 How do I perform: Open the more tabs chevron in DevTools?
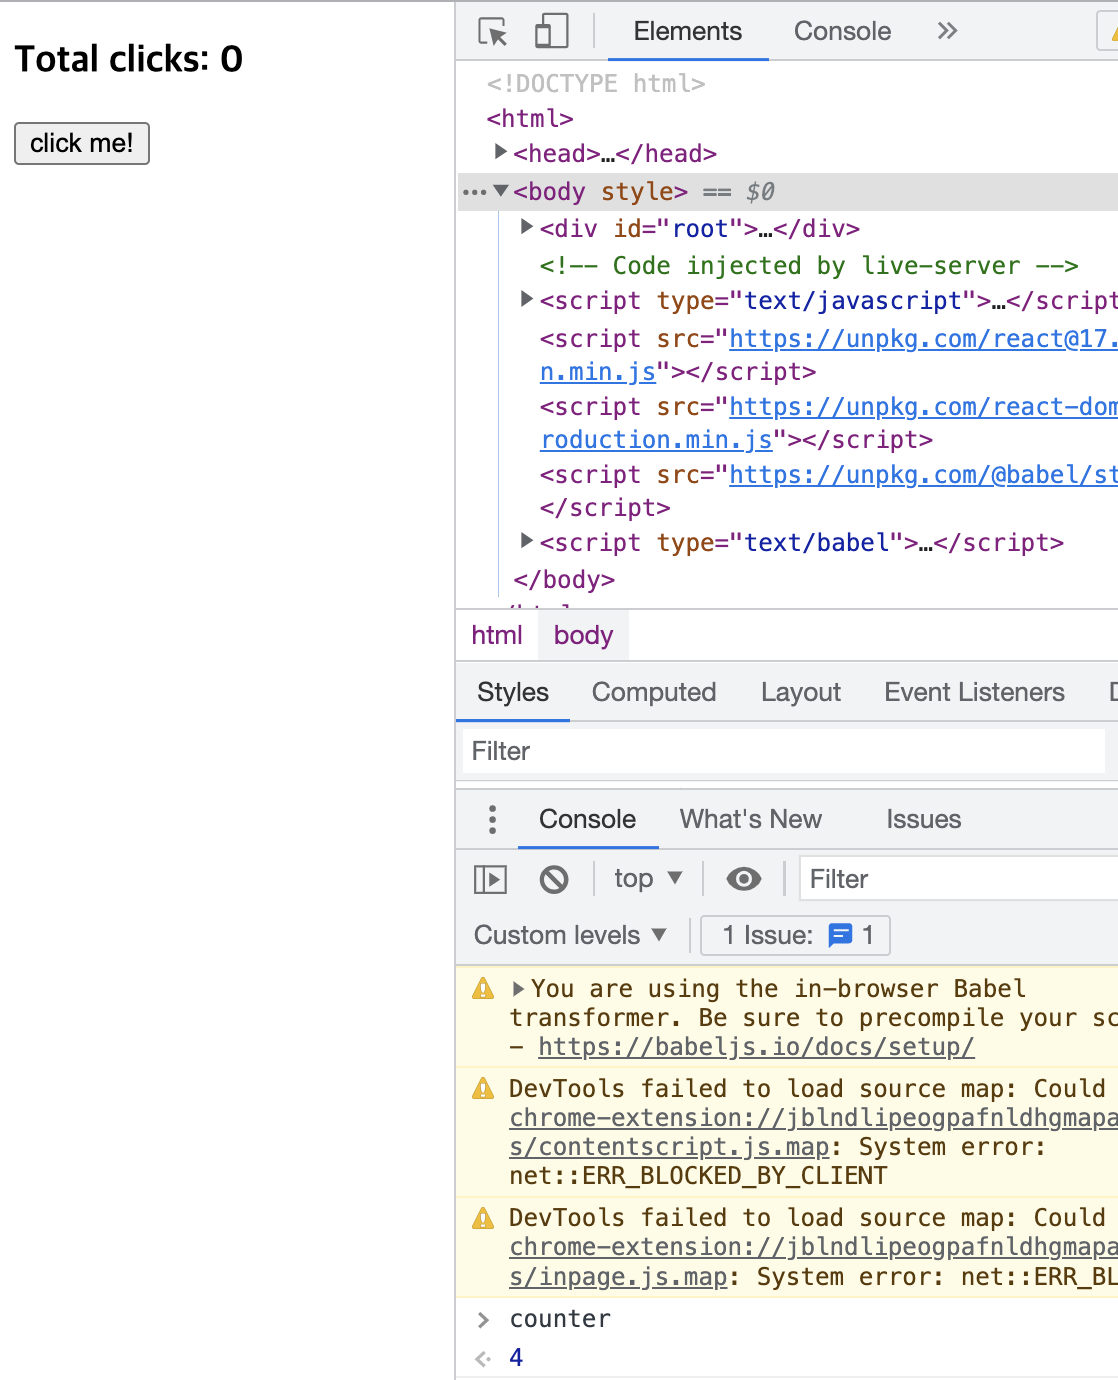[x=947, y=31]
